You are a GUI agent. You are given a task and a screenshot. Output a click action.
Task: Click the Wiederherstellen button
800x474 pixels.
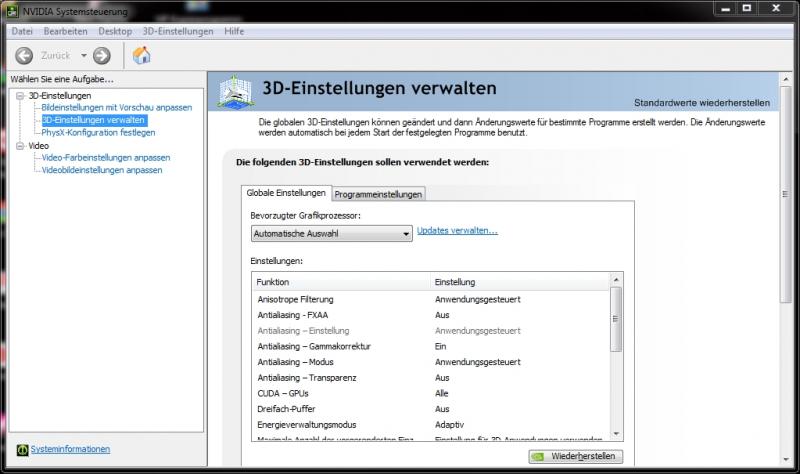[x=576, y=456]
